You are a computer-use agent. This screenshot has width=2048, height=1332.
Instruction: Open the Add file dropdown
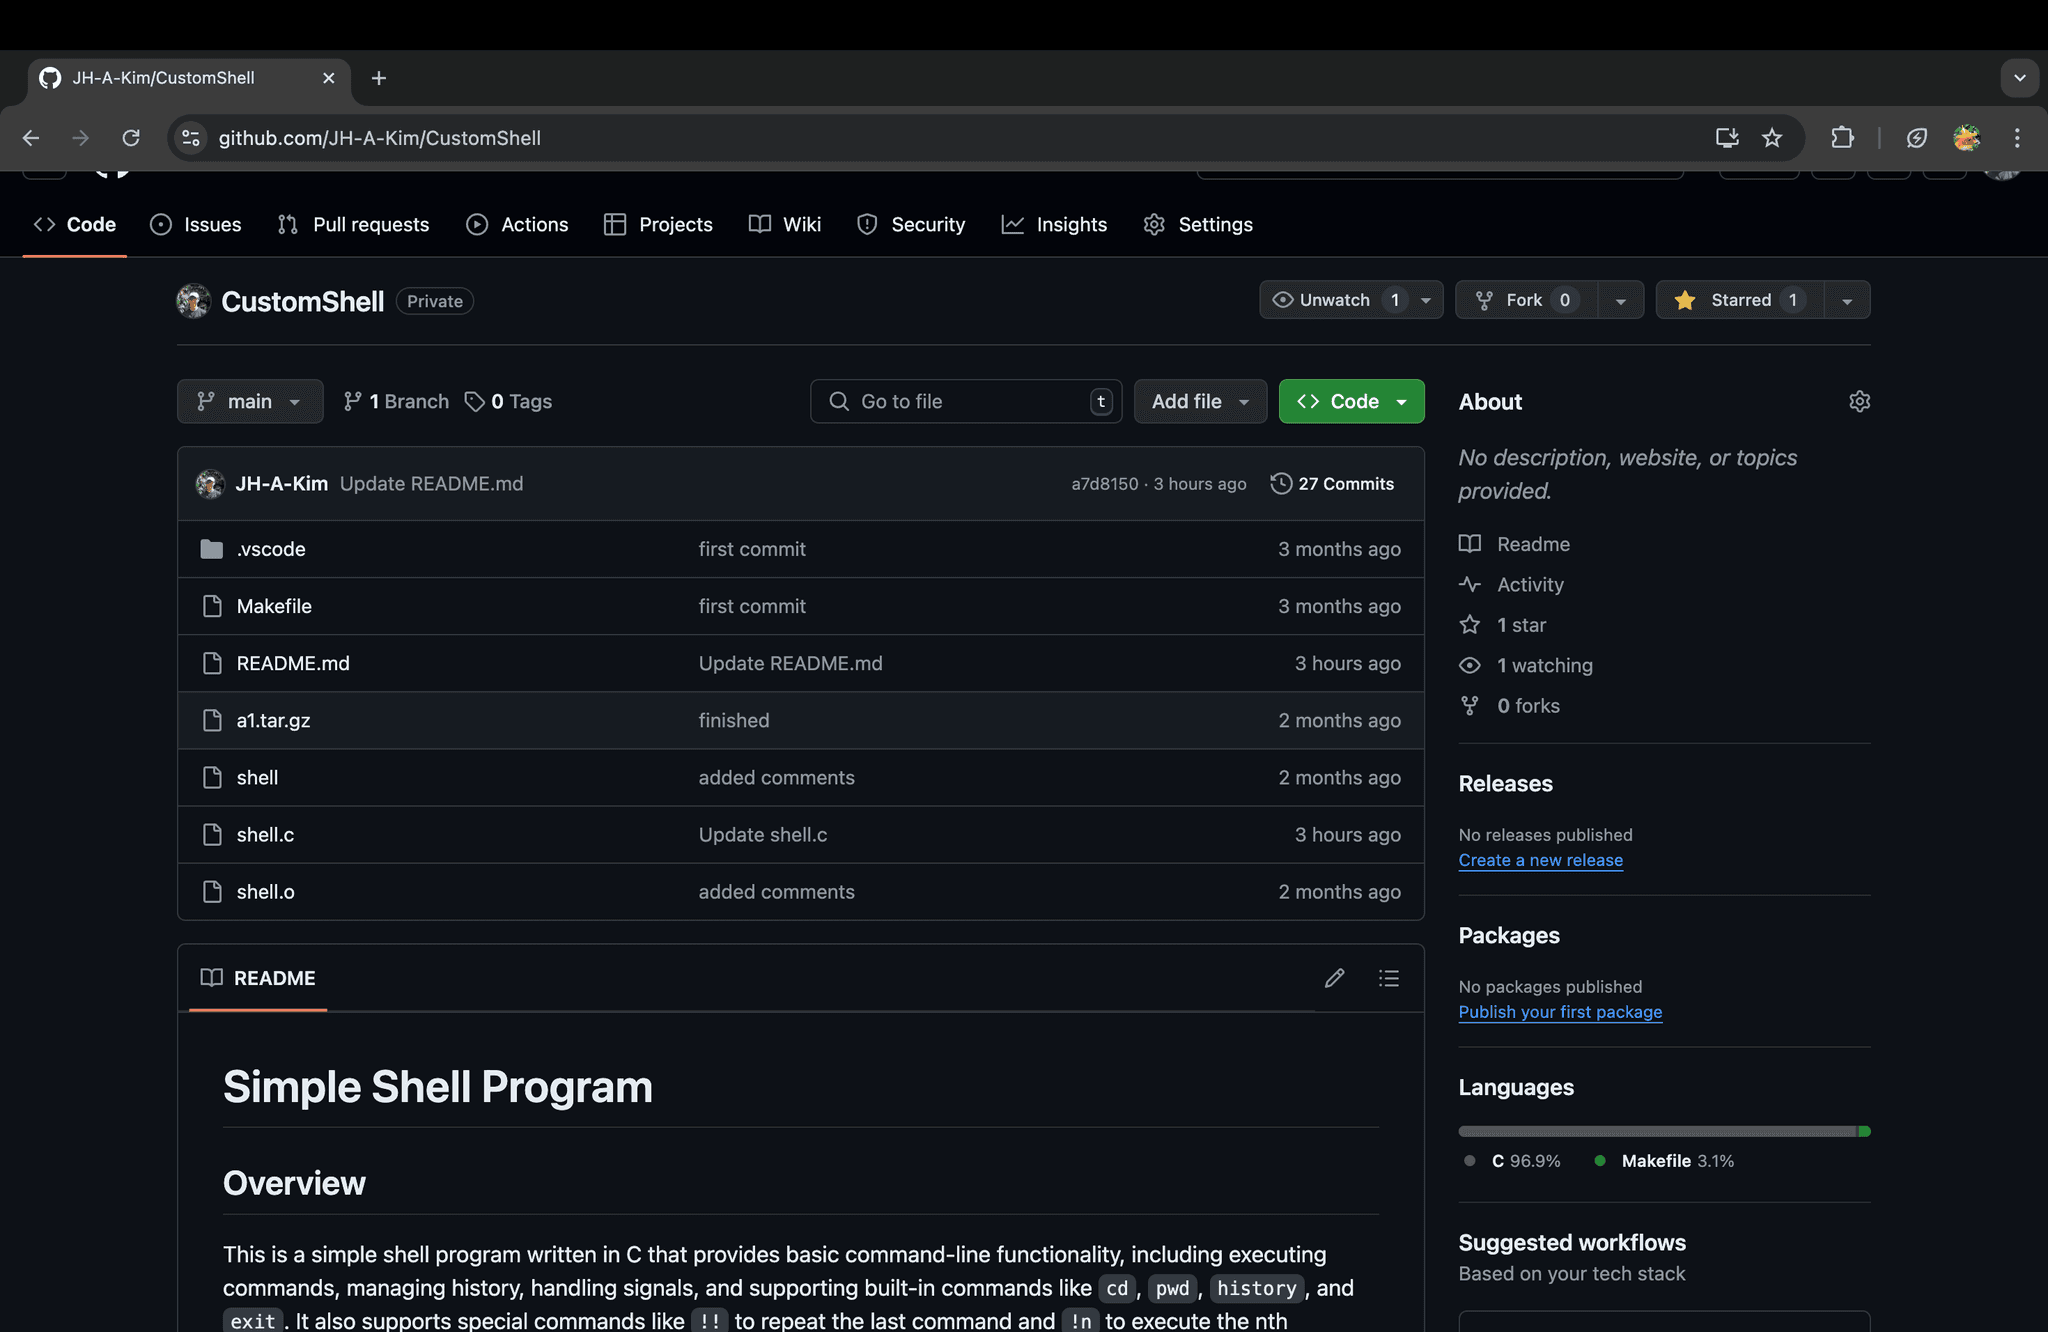coord(1200,401)
